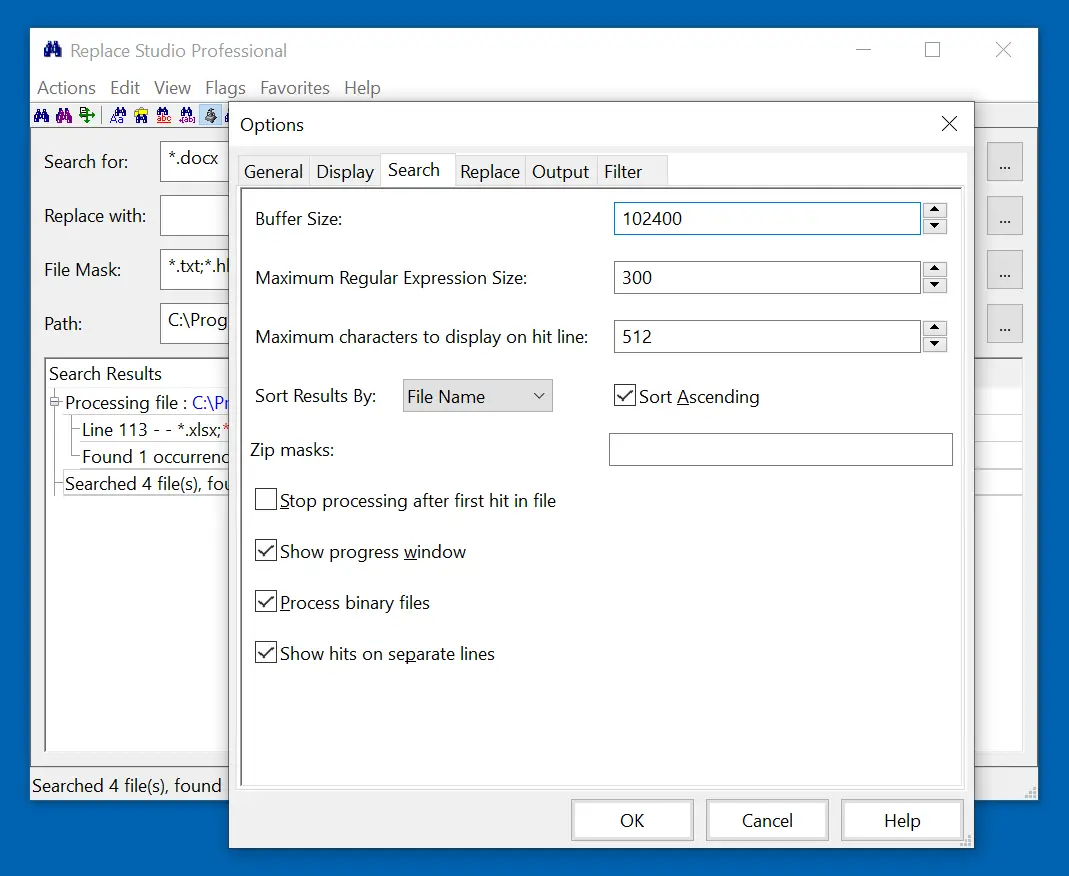1069x876 pixels.
Task: Open the Sort Results By dropdown
Action: [478, 396]
